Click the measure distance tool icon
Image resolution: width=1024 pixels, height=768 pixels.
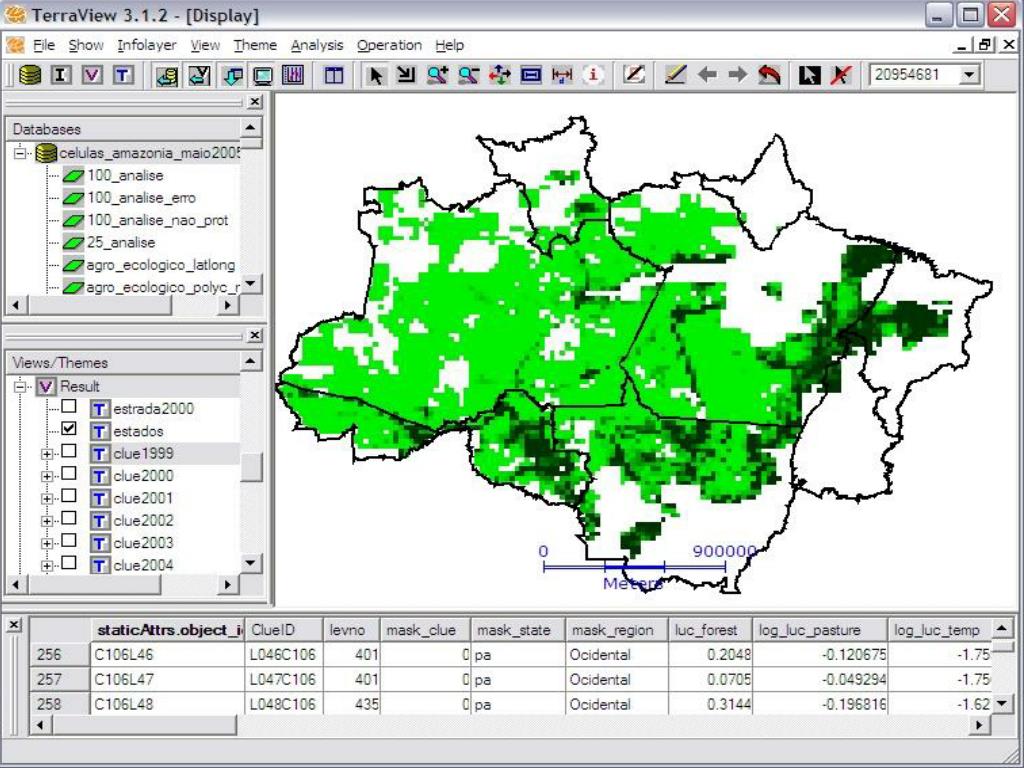pyautogui.click(x=562, y=75)
